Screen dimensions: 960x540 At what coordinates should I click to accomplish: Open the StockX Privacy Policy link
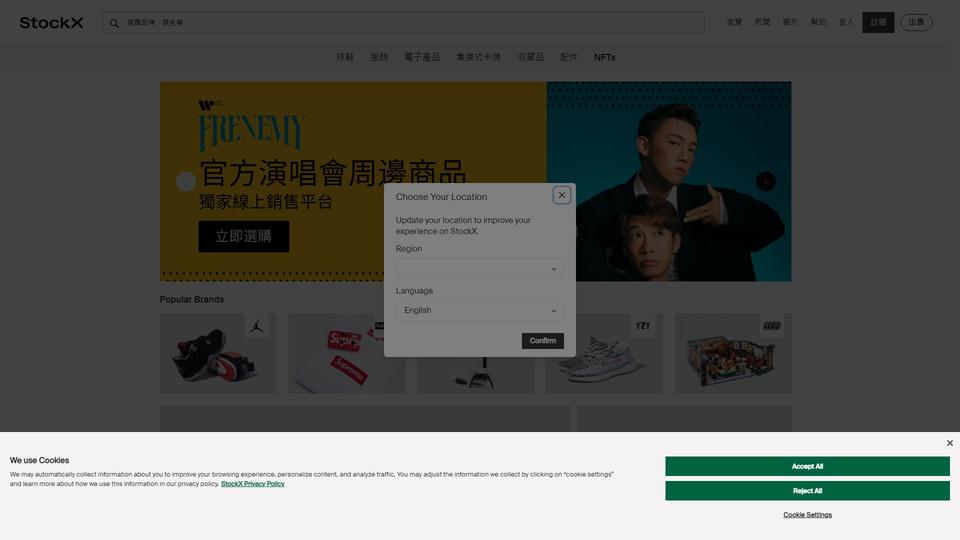(x=252, y=484)
